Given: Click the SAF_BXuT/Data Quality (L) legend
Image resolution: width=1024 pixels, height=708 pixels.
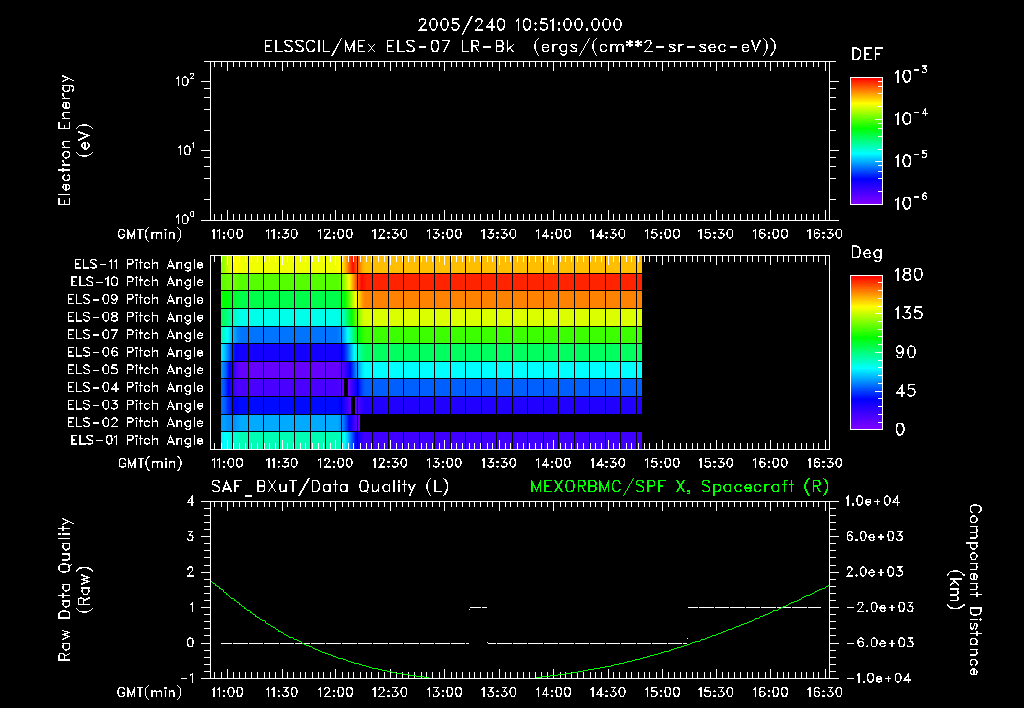Looking at the screenshot, I should [330, 487].
